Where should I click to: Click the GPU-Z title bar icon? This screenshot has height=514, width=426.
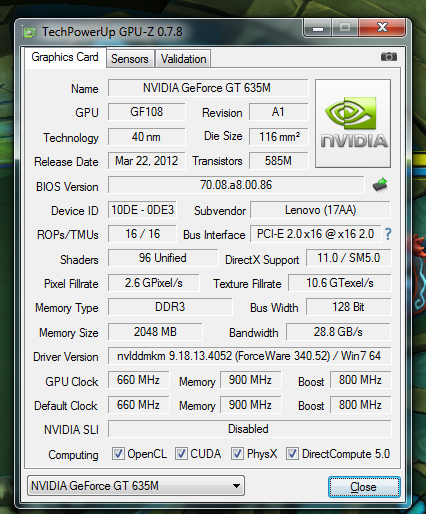29,32
